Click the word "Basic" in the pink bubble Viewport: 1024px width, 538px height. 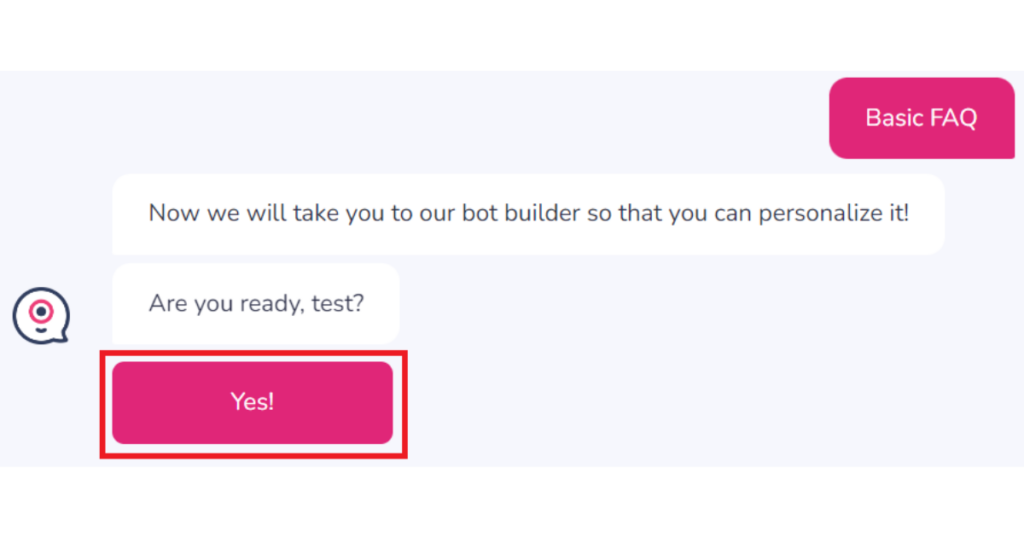coord(894,118)
